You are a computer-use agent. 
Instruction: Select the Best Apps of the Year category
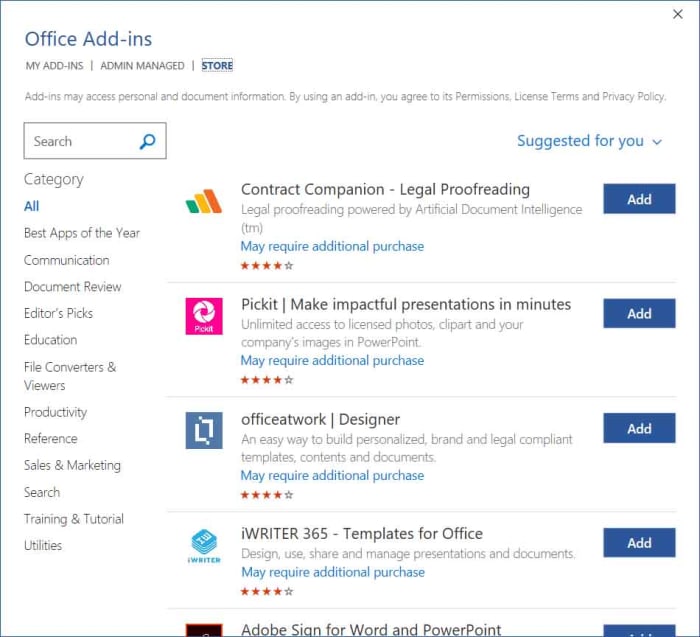tap(82, 233)
